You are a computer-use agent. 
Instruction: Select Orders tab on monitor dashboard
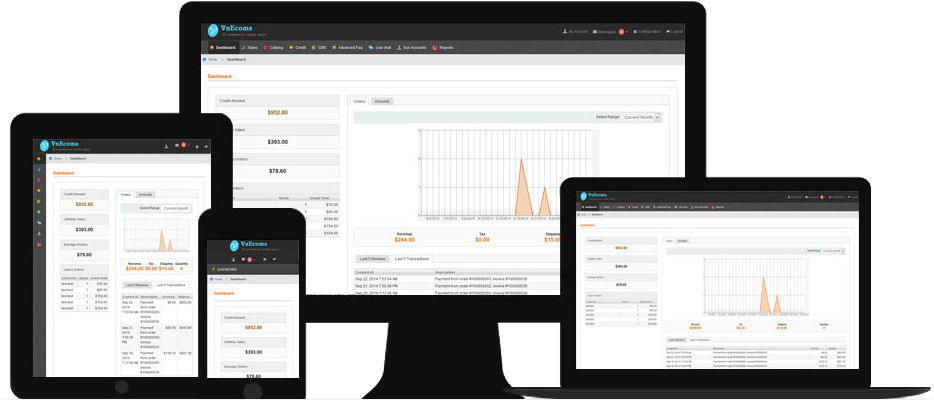coord(359,101)
